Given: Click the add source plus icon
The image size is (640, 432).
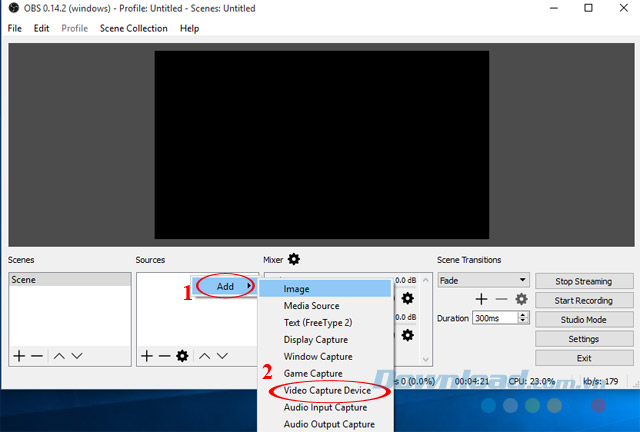Looking at the screenshot, I should 146,356.
